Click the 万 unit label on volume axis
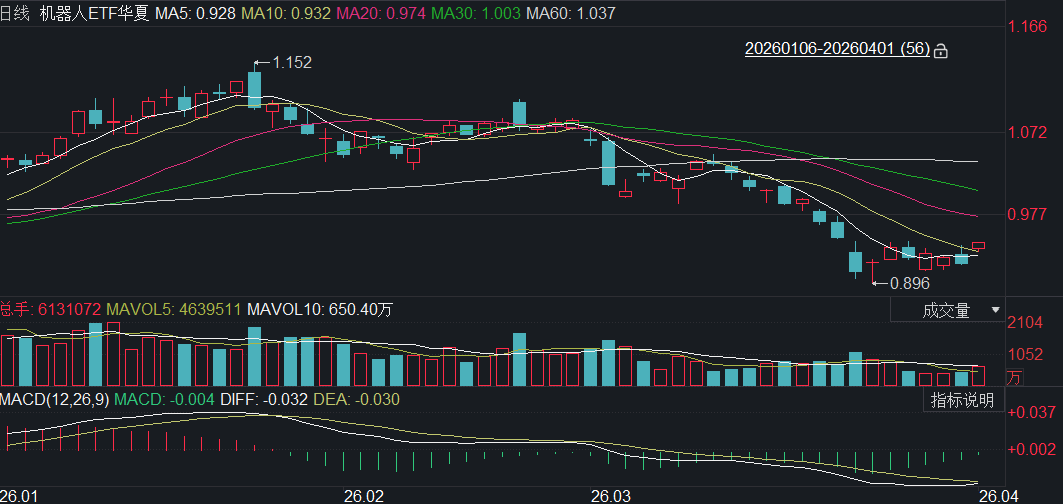 tap(1014, 378)
